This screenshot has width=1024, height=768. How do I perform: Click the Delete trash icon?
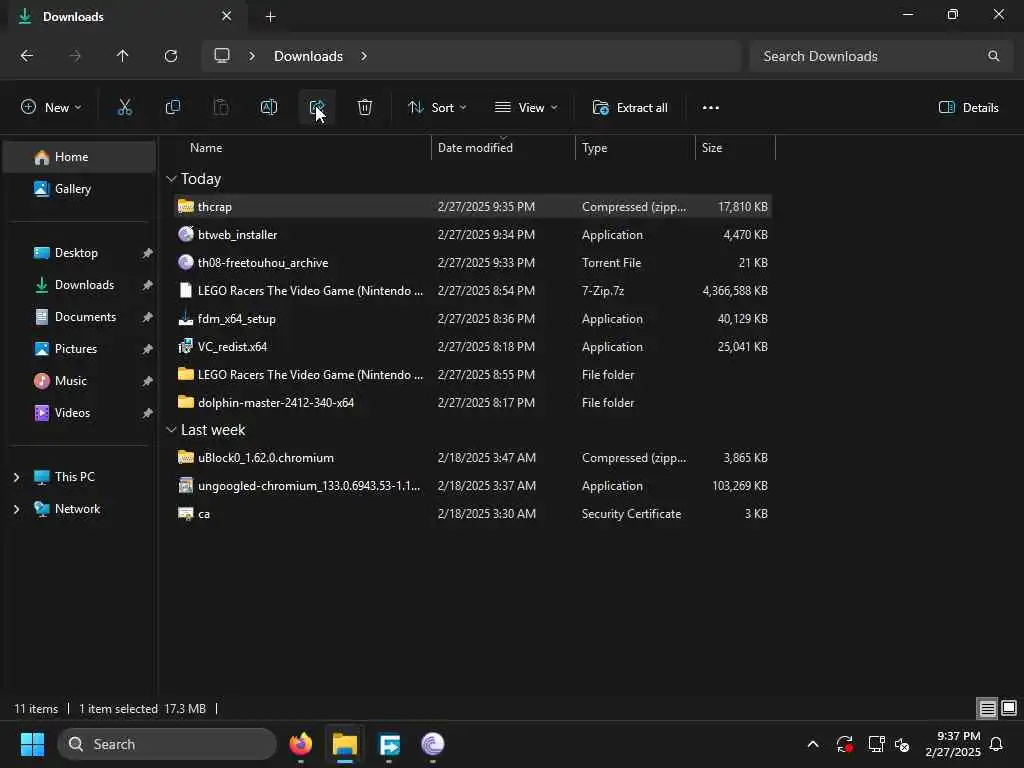click(365, 108)
